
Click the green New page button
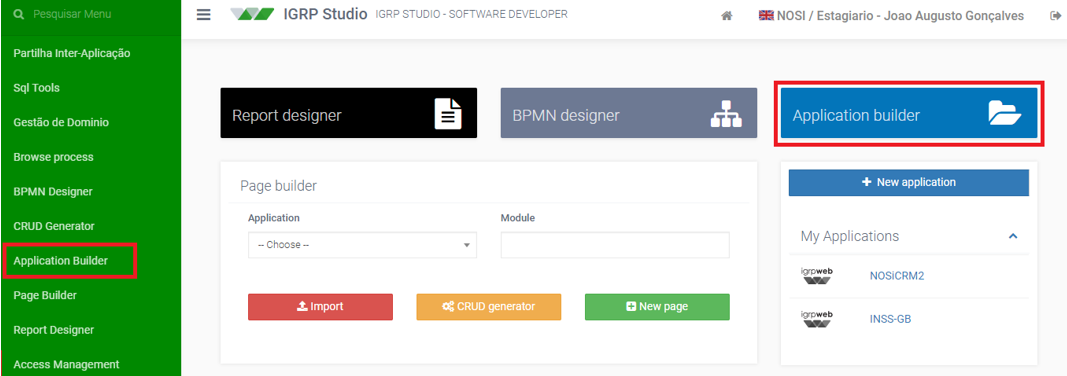pyautogui.click(x=657, y=307)
